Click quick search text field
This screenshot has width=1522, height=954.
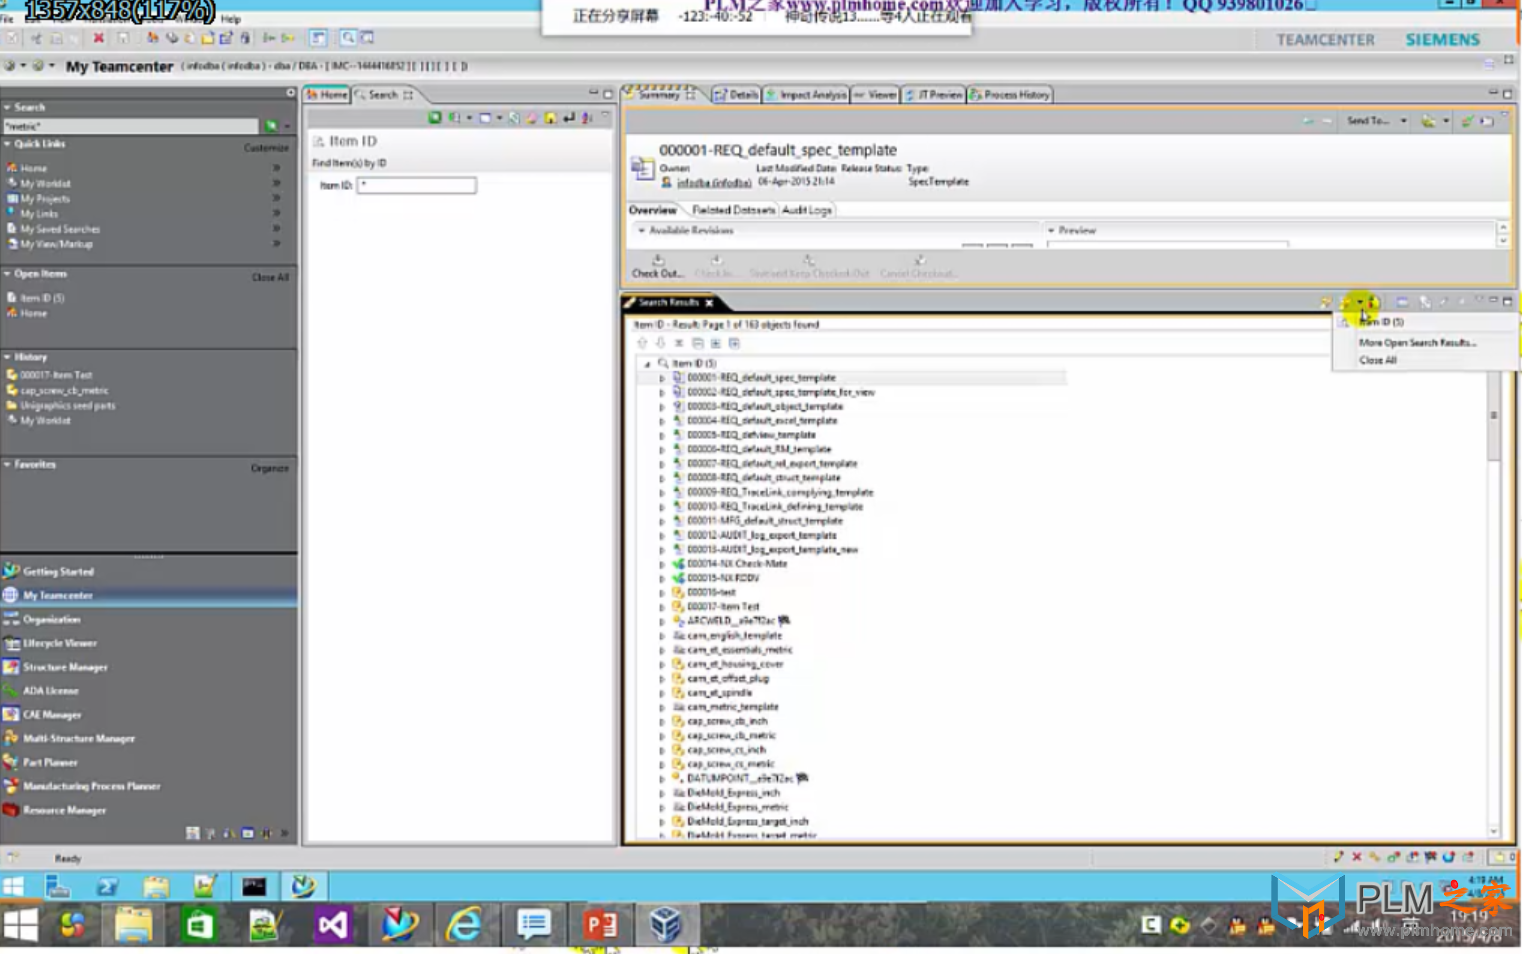point(130,127)
